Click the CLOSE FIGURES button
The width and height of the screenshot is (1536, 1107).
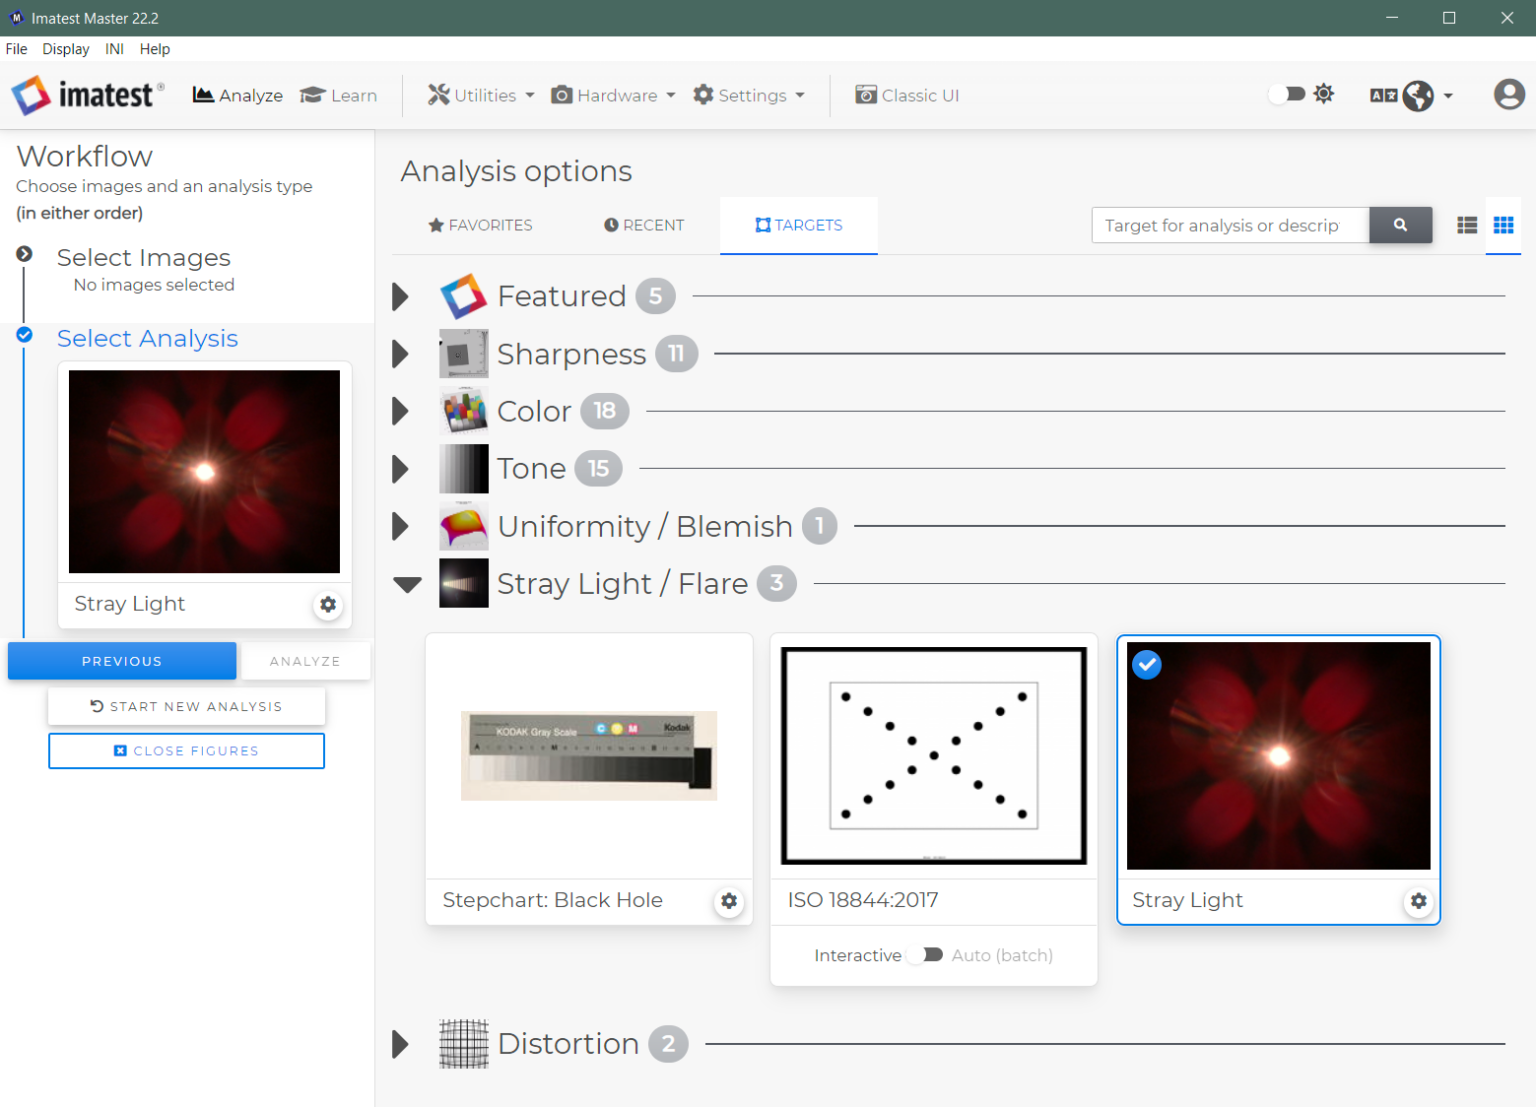coord(186,750)
